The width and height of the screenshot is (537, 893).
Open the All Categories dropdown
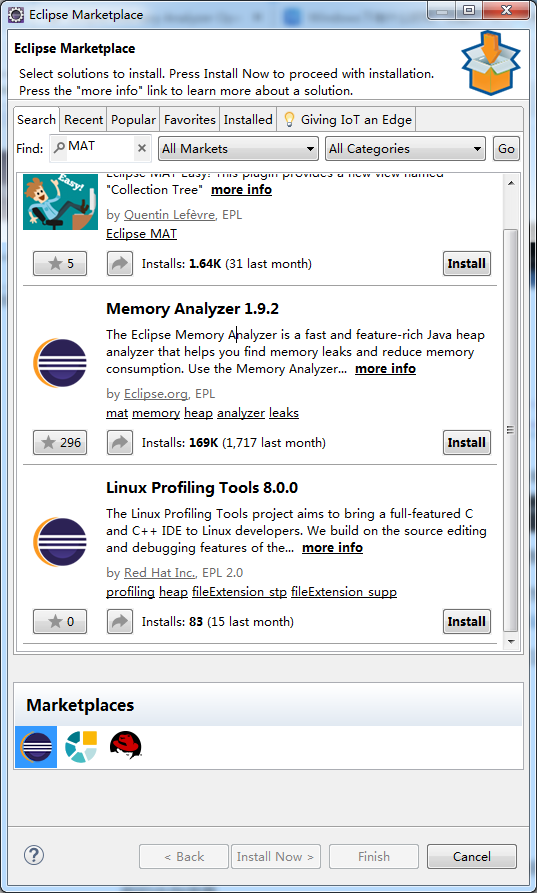405,149
